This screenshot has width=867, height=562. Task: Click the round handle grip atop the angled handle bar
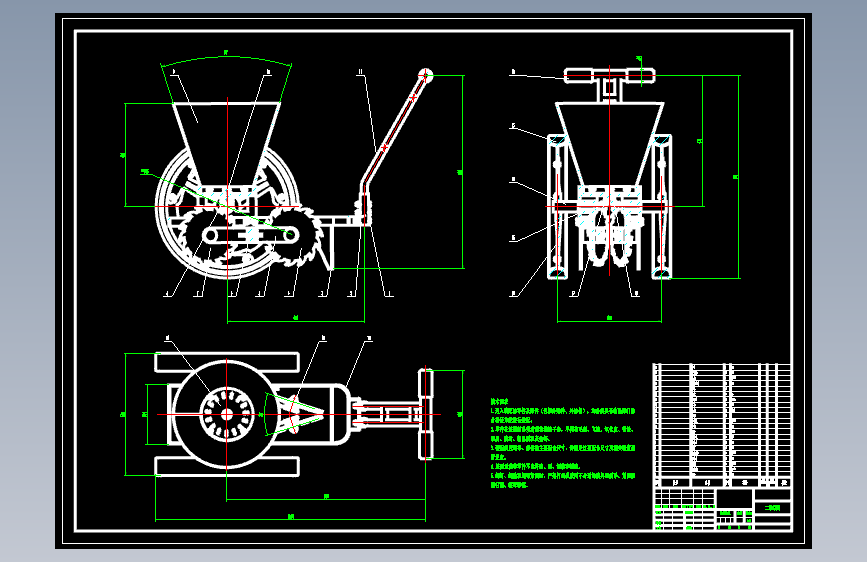425,75
